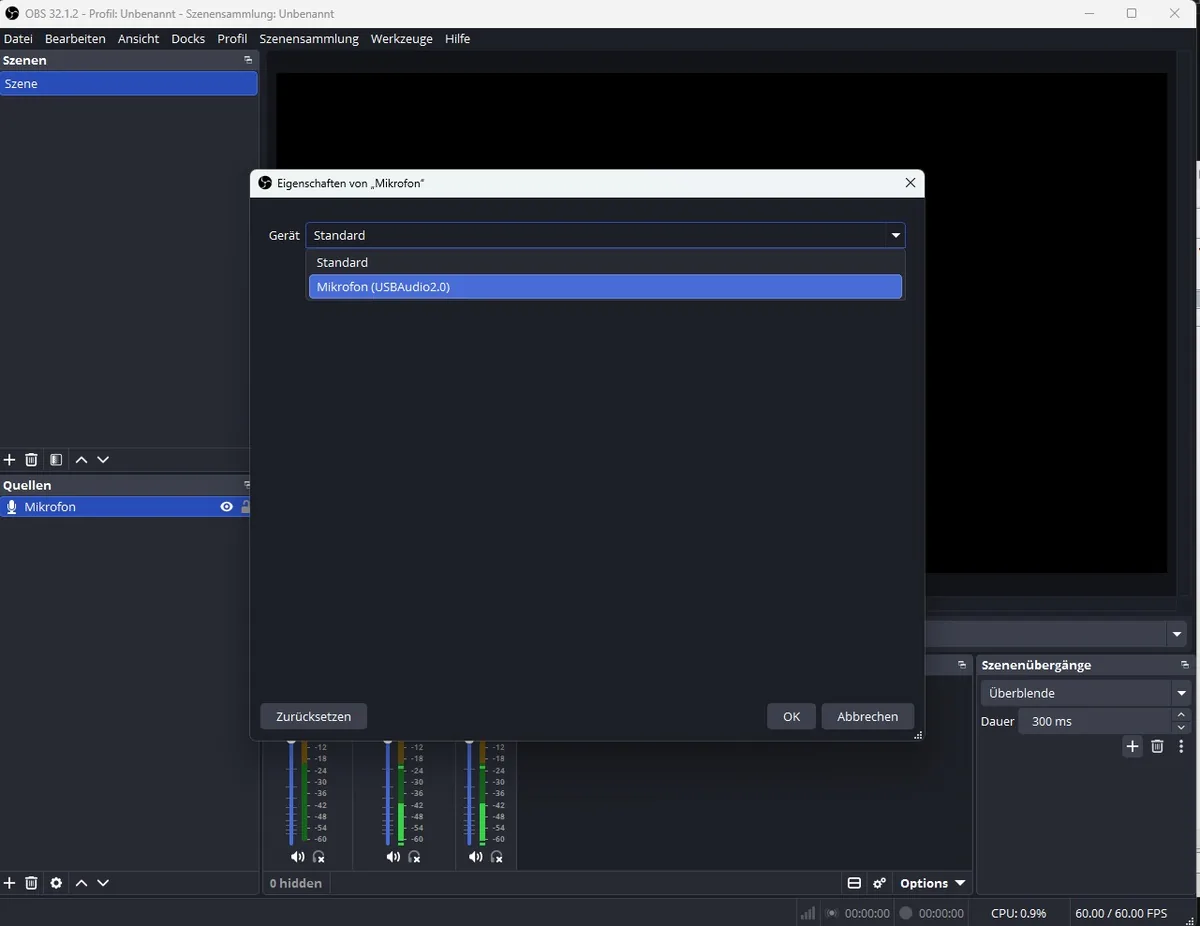The height and width of the screenshot is (926, 1200).
Task: Remove selected scene with trash icon
Action: [31, 460]
